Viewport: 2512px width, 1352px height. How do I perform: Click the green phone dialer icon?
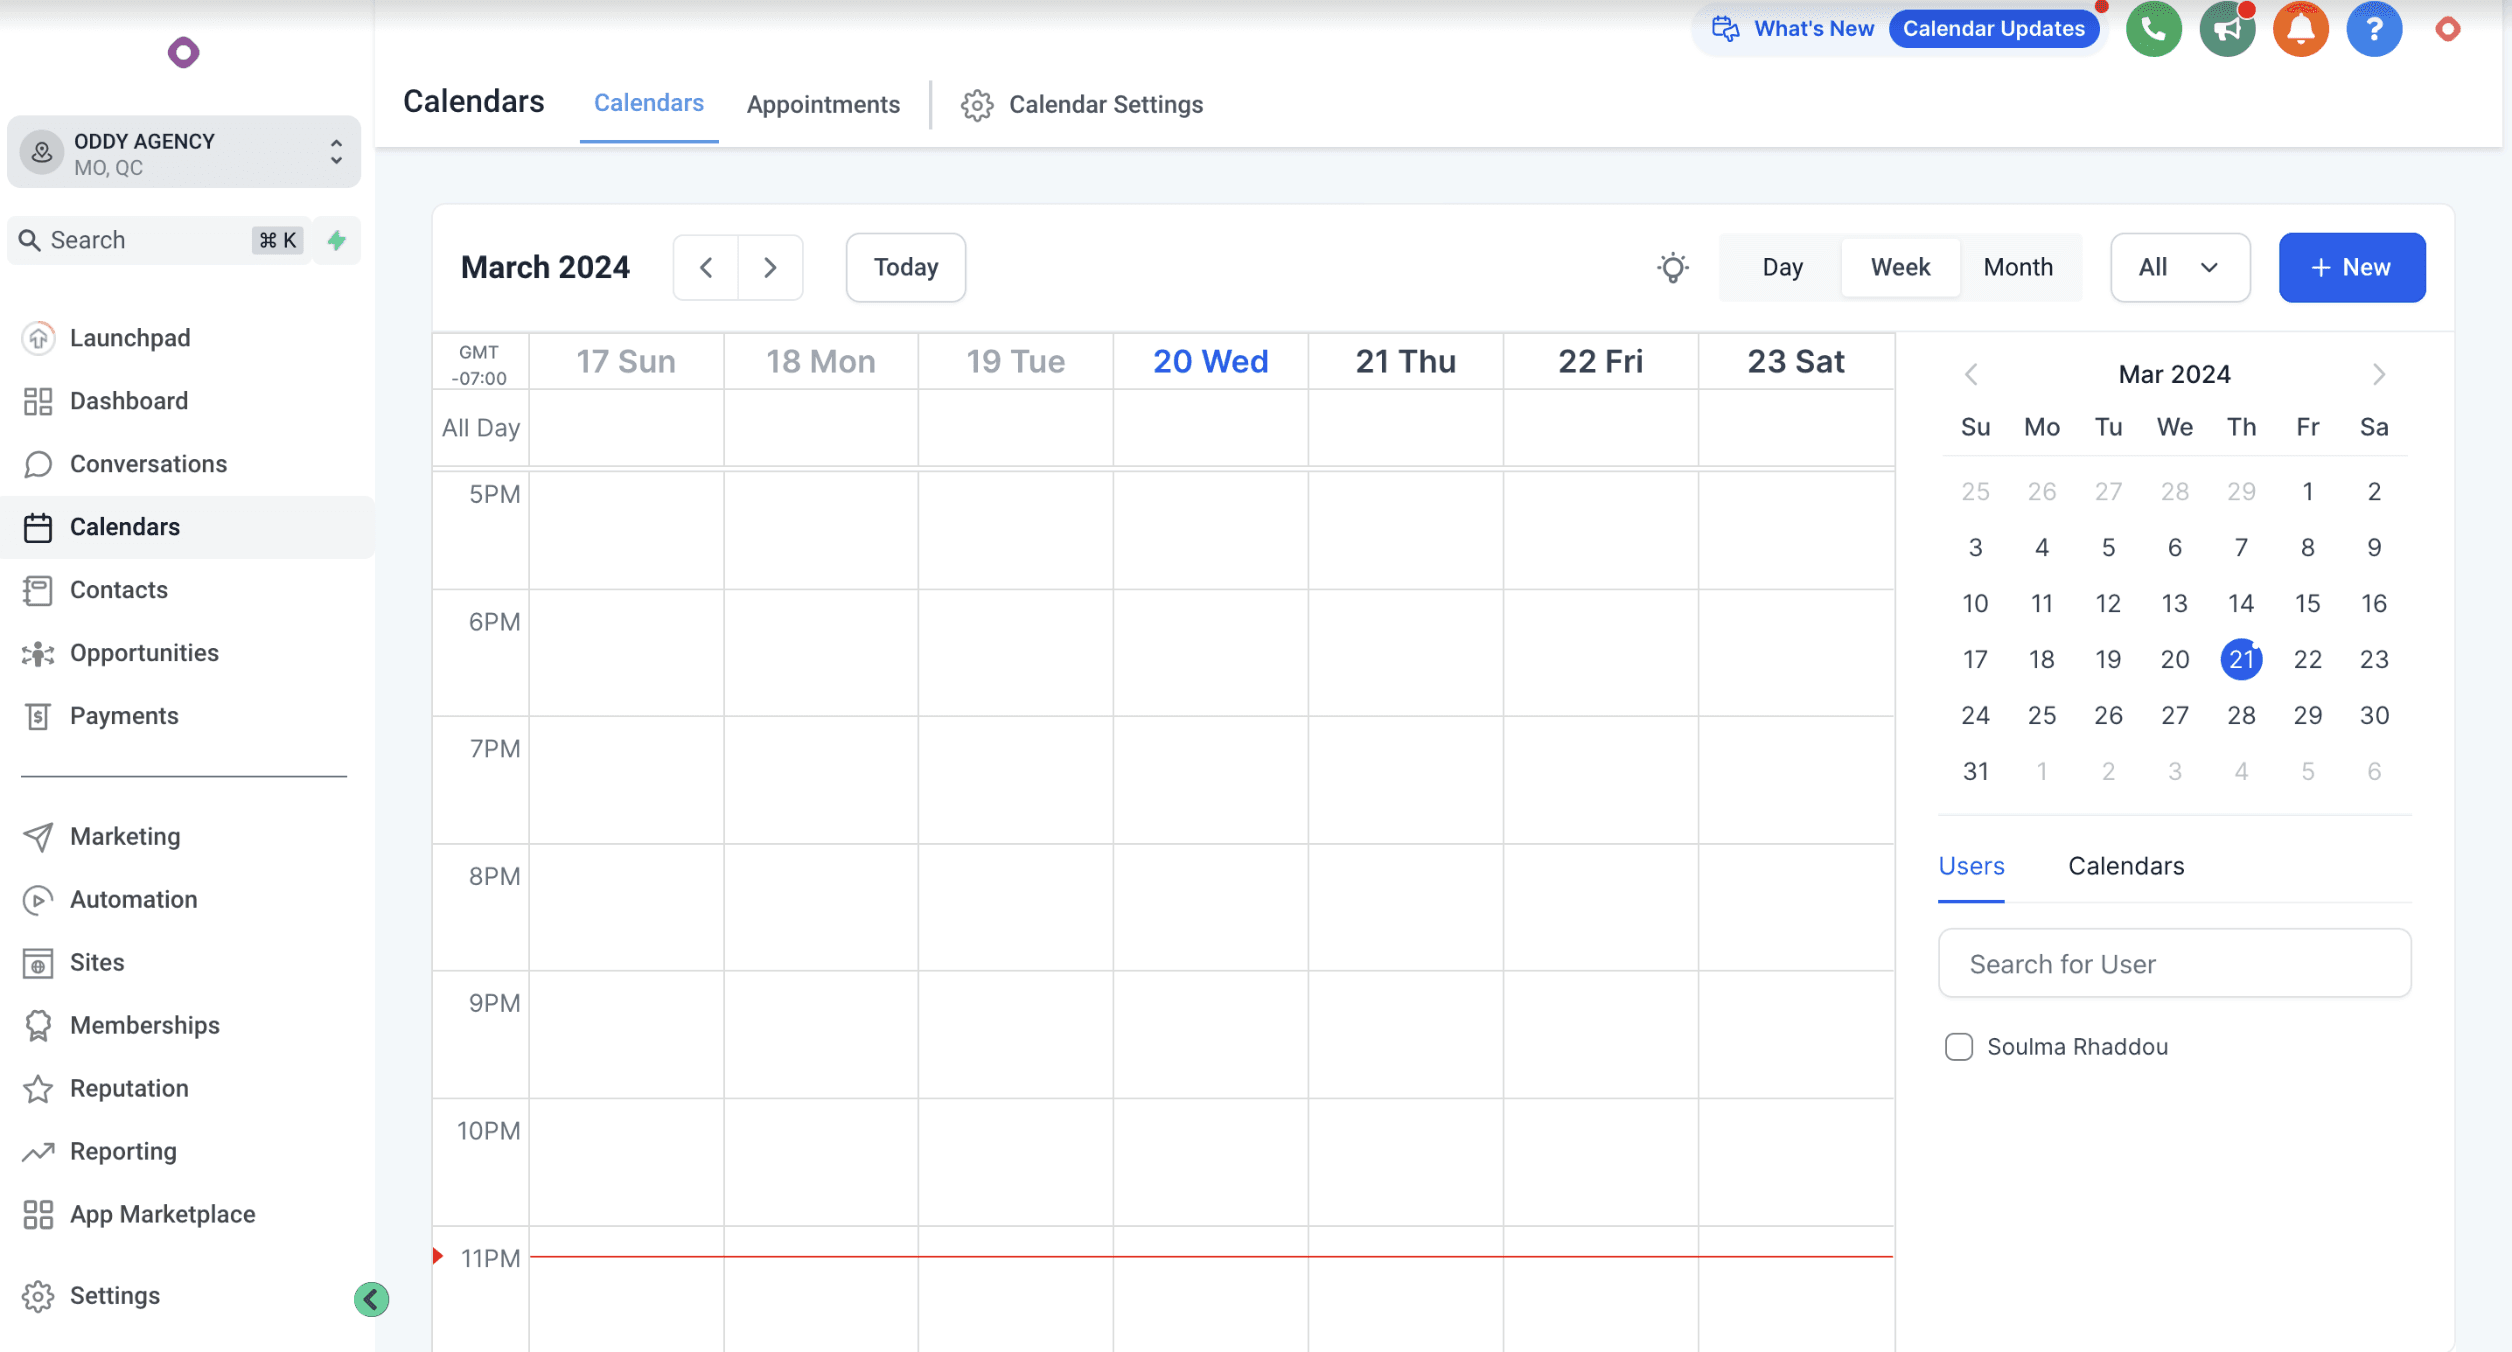(x=2153, y=29)
